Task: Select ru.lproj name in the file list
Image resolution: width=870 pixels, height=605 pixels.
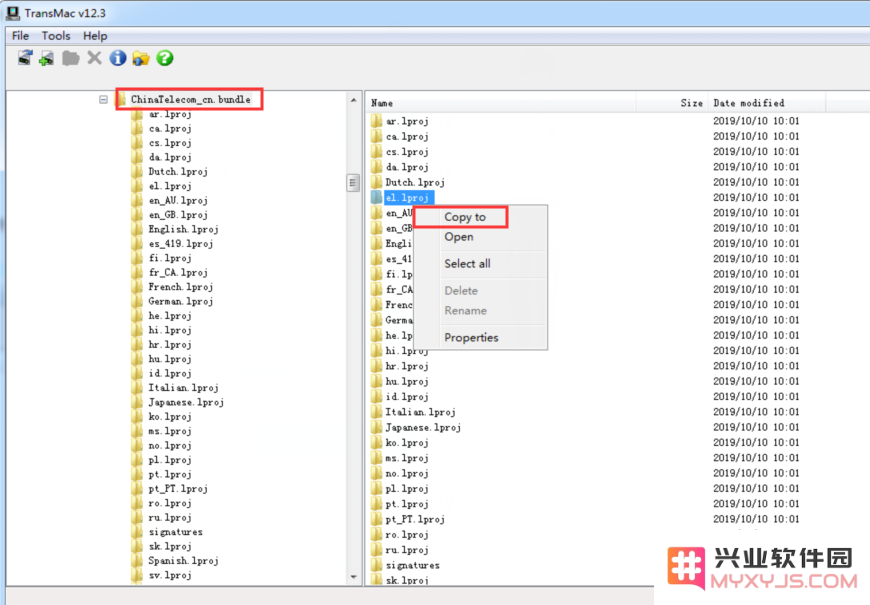Action: [407, 550]
